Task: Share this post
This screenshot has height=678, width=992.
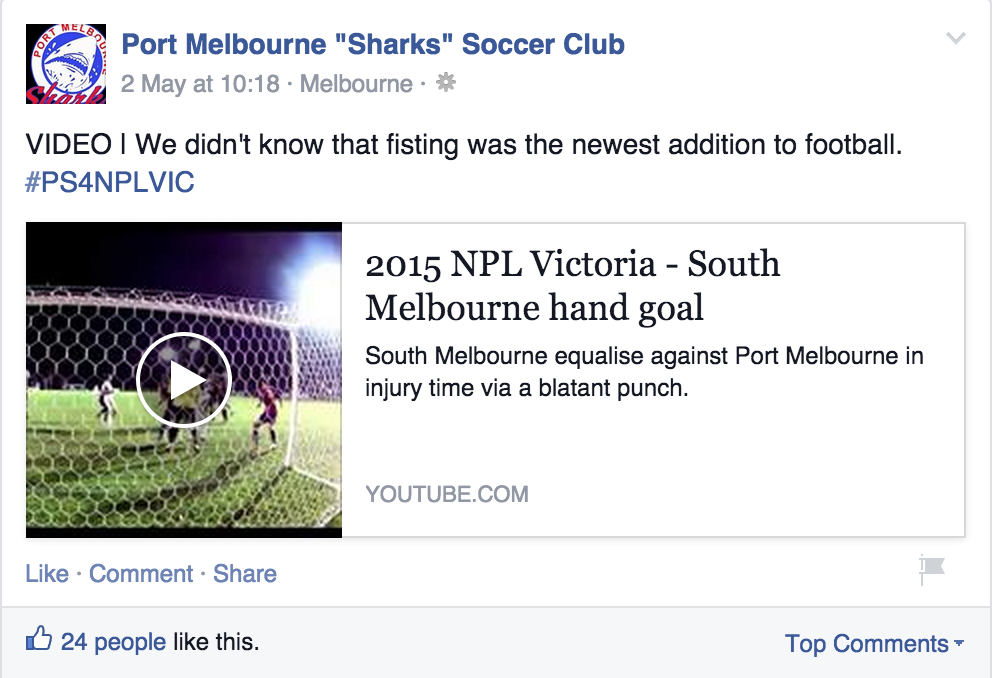Action: pos(245,574)
